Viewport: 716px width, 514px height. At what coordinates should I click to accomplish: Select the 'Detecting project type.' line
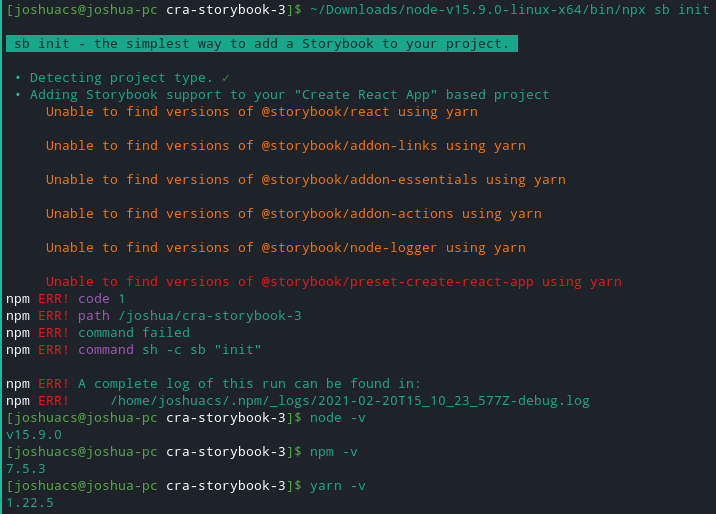click(121, 78)
